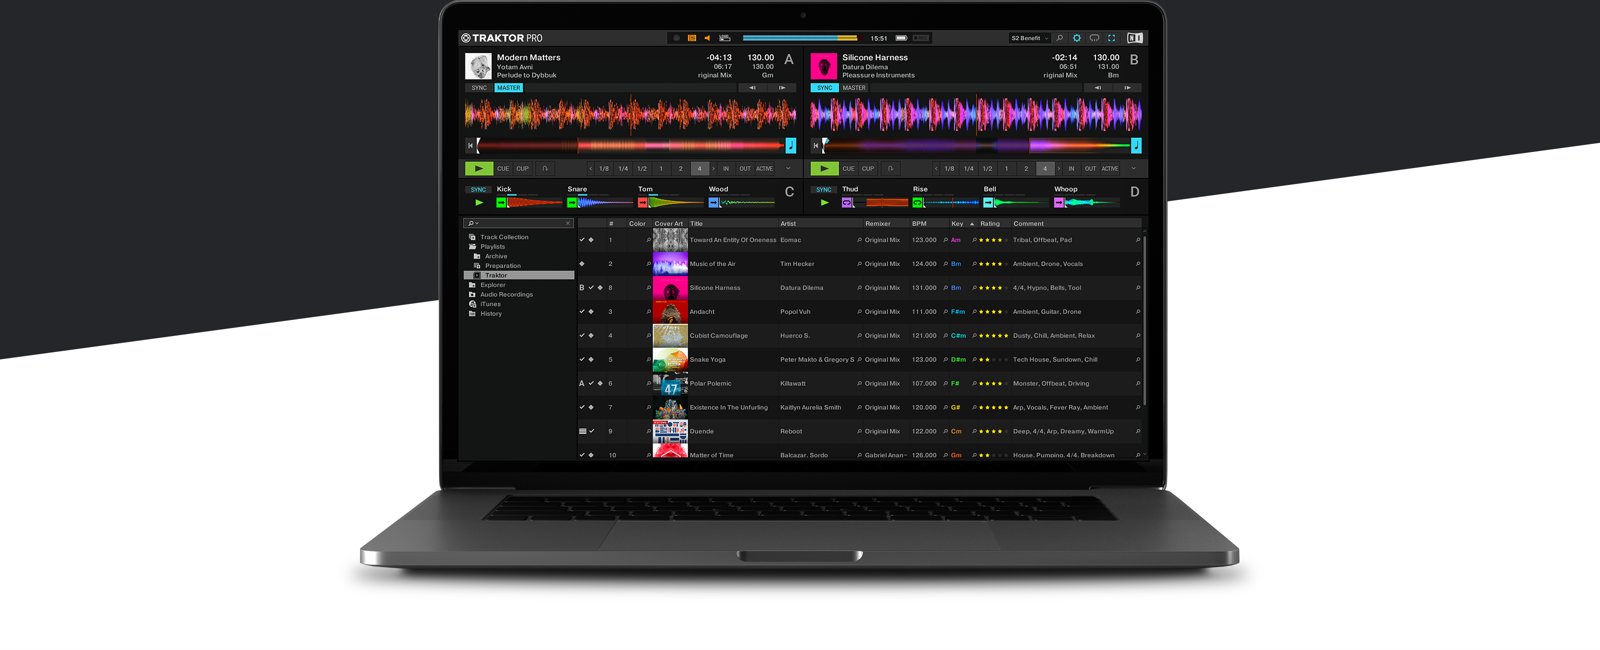This screenshot has width=1600, height=650.
Task: Open Track Collection in browser tree
Action: [x=499, y=237]
